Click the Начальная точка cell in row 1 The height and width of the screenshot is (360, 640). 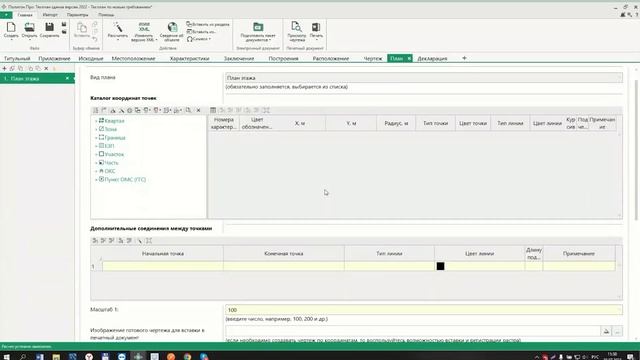click(162, 266)
